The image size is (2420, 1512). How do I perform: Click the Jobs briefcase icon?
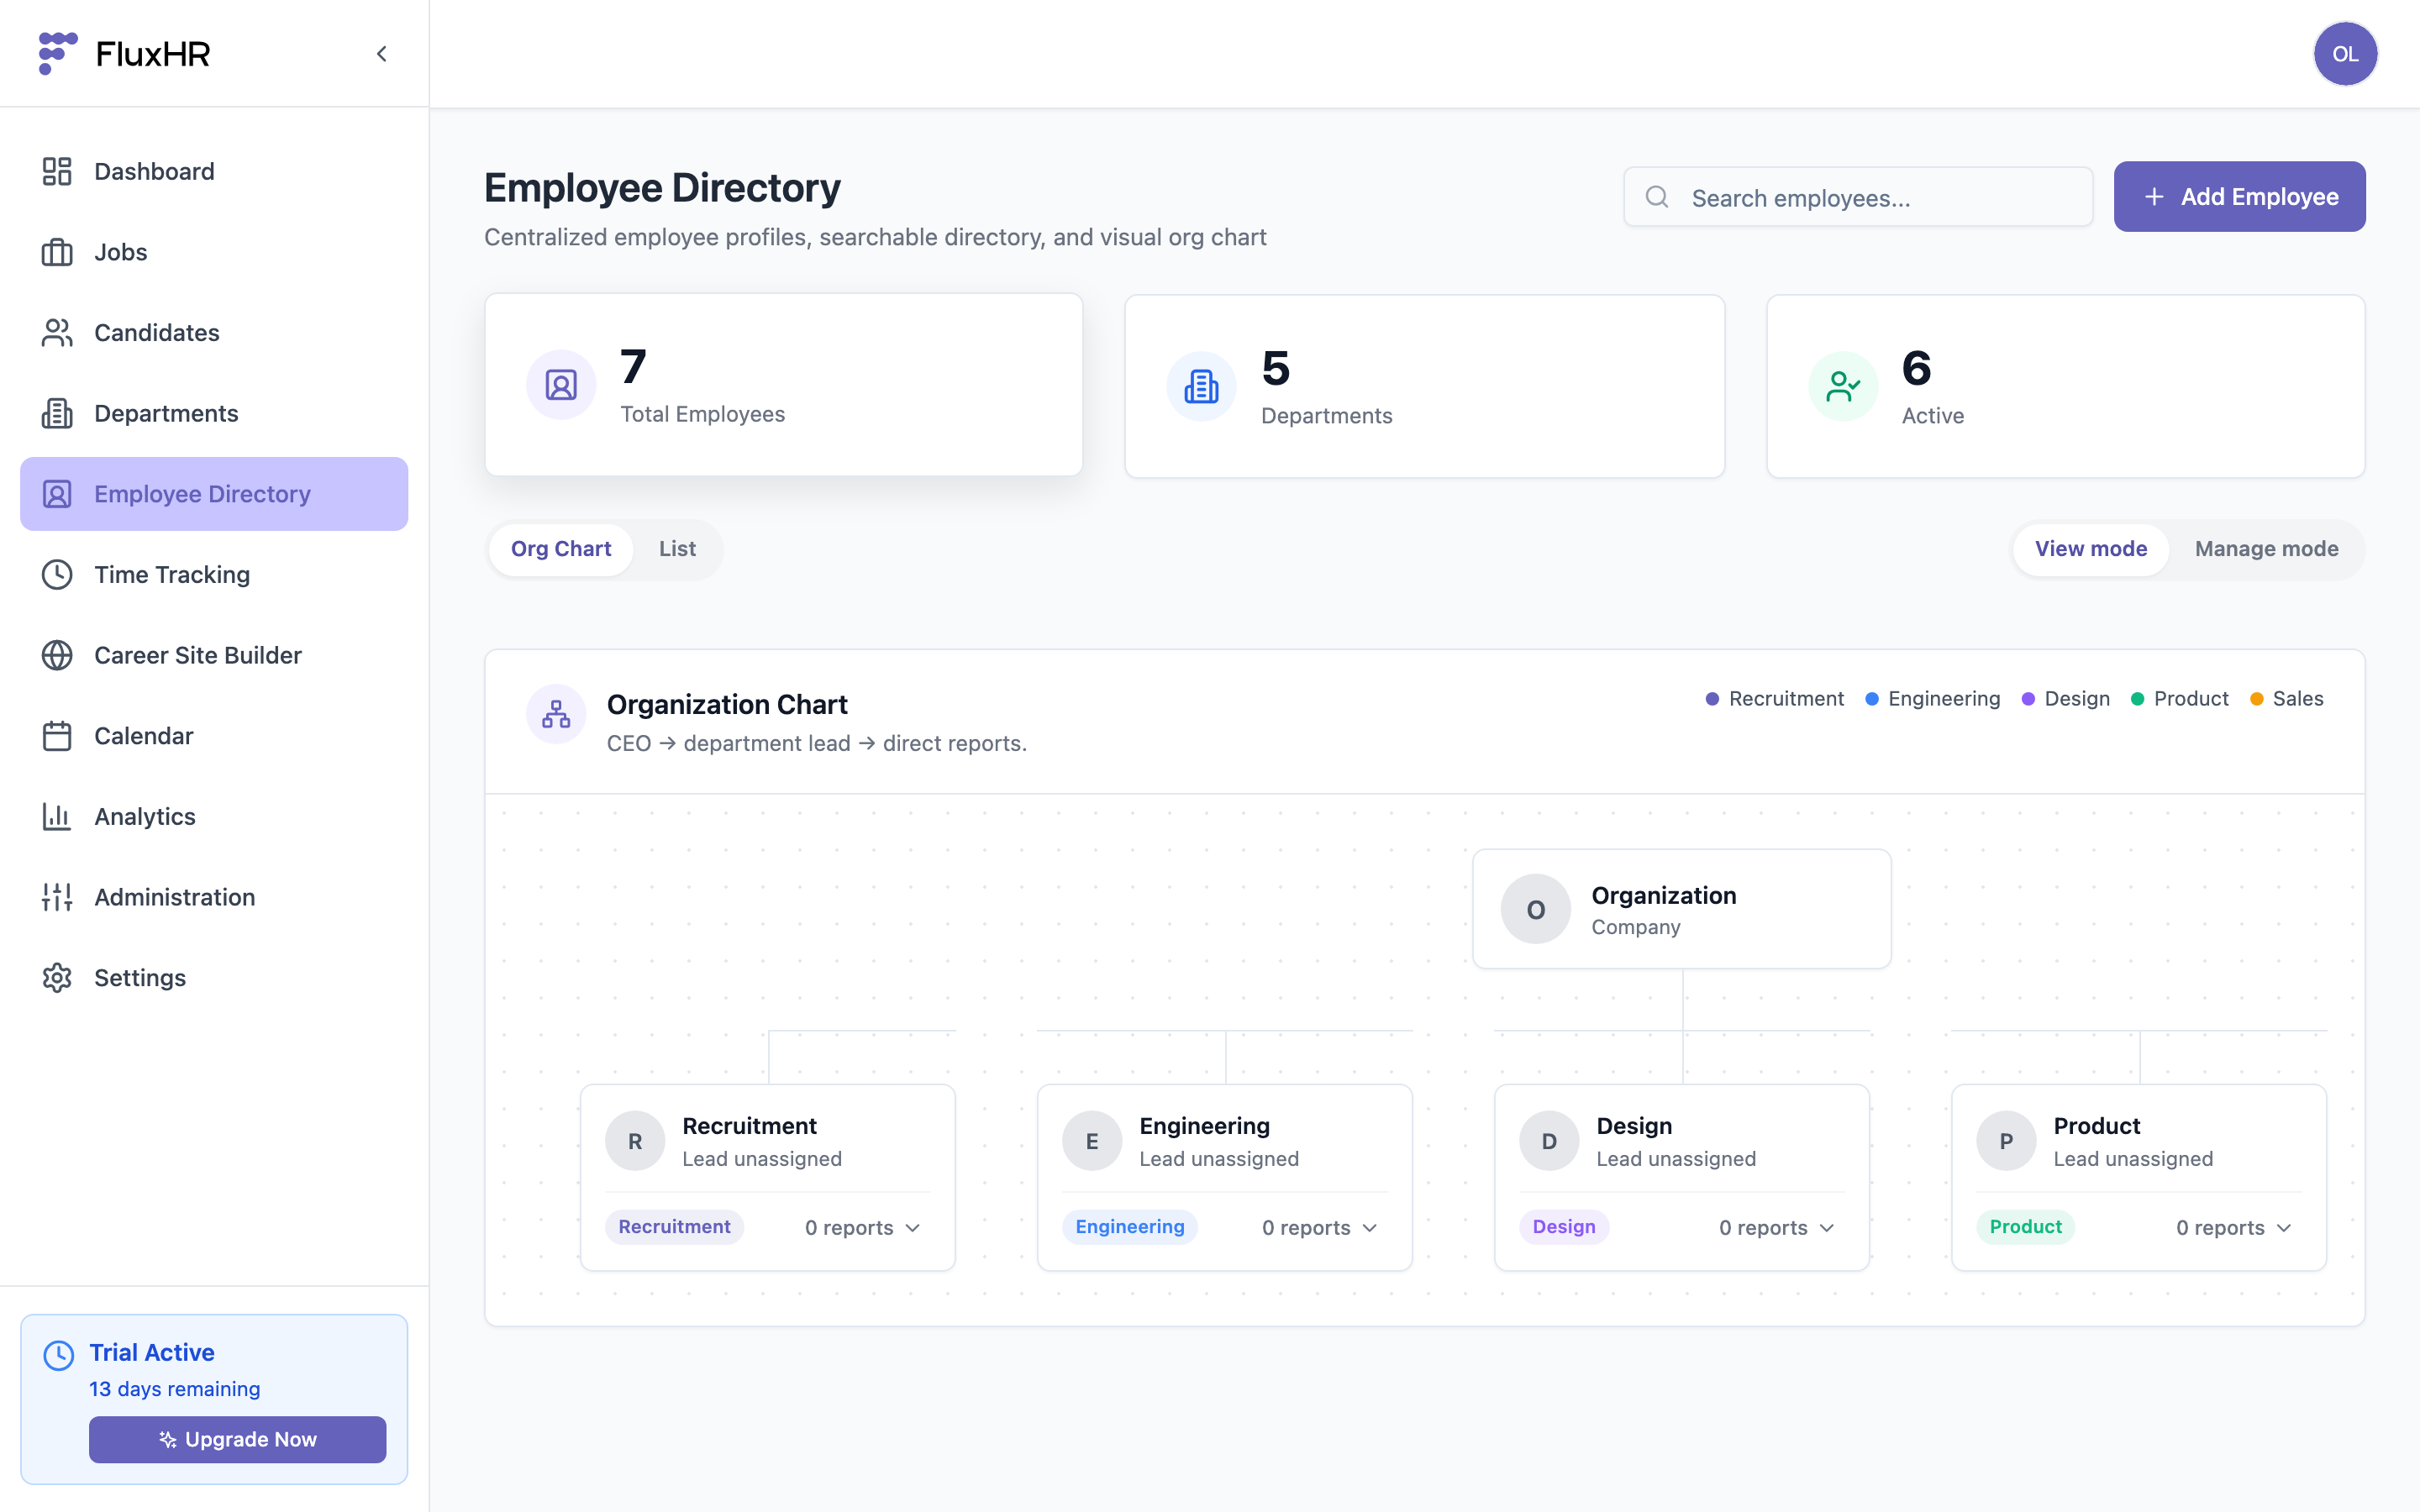pos(57,252)
